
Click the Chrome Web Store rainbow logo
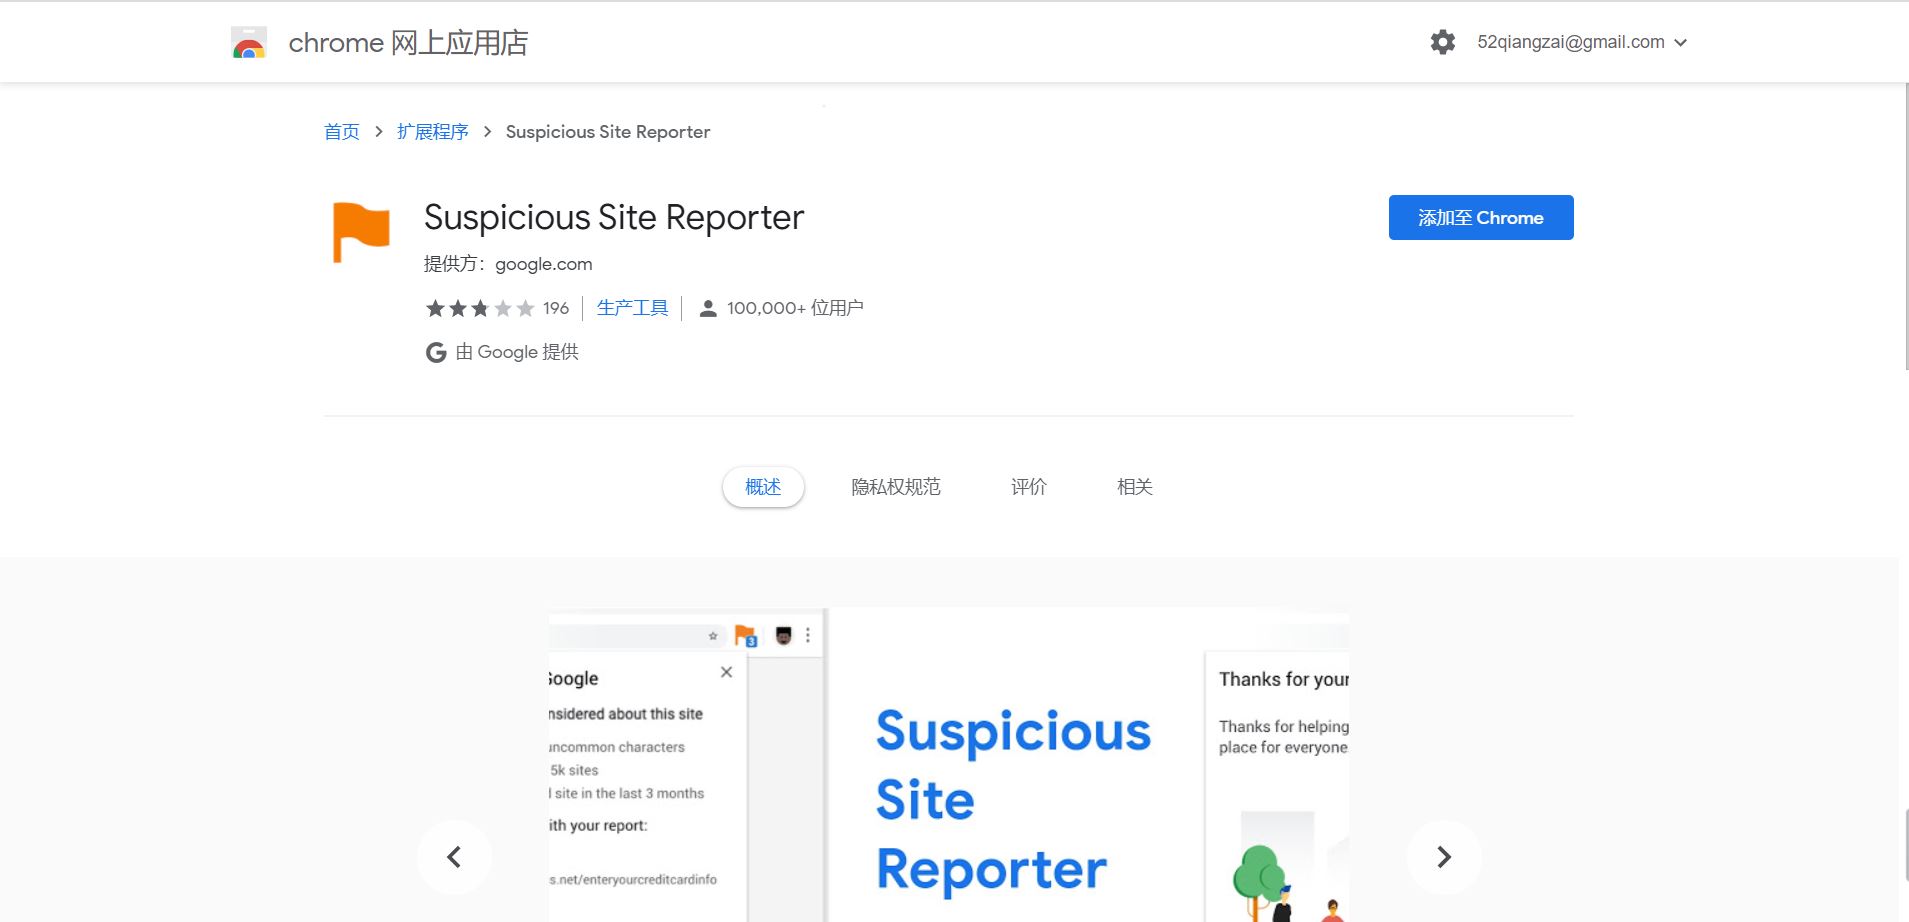[x=249, y=43]
